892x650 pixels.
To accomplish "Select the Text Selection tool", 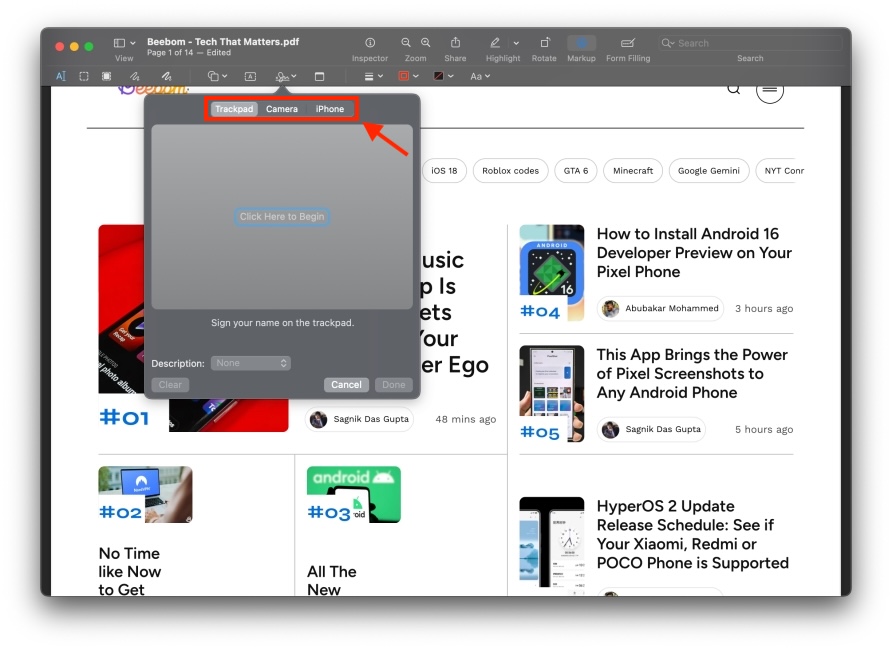I will (x=61, y=76).
